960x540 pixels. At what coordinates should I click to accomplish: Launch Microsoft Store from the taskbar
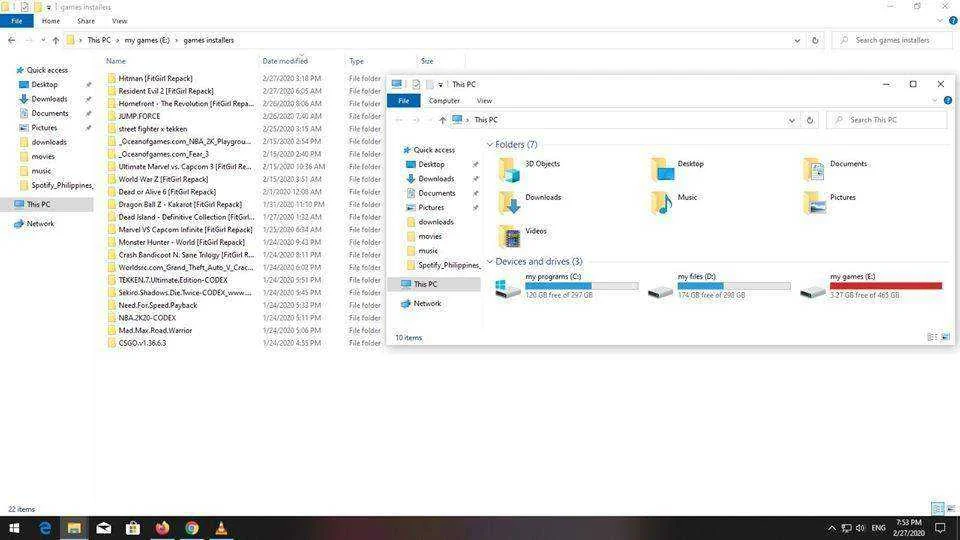(133, 528)
